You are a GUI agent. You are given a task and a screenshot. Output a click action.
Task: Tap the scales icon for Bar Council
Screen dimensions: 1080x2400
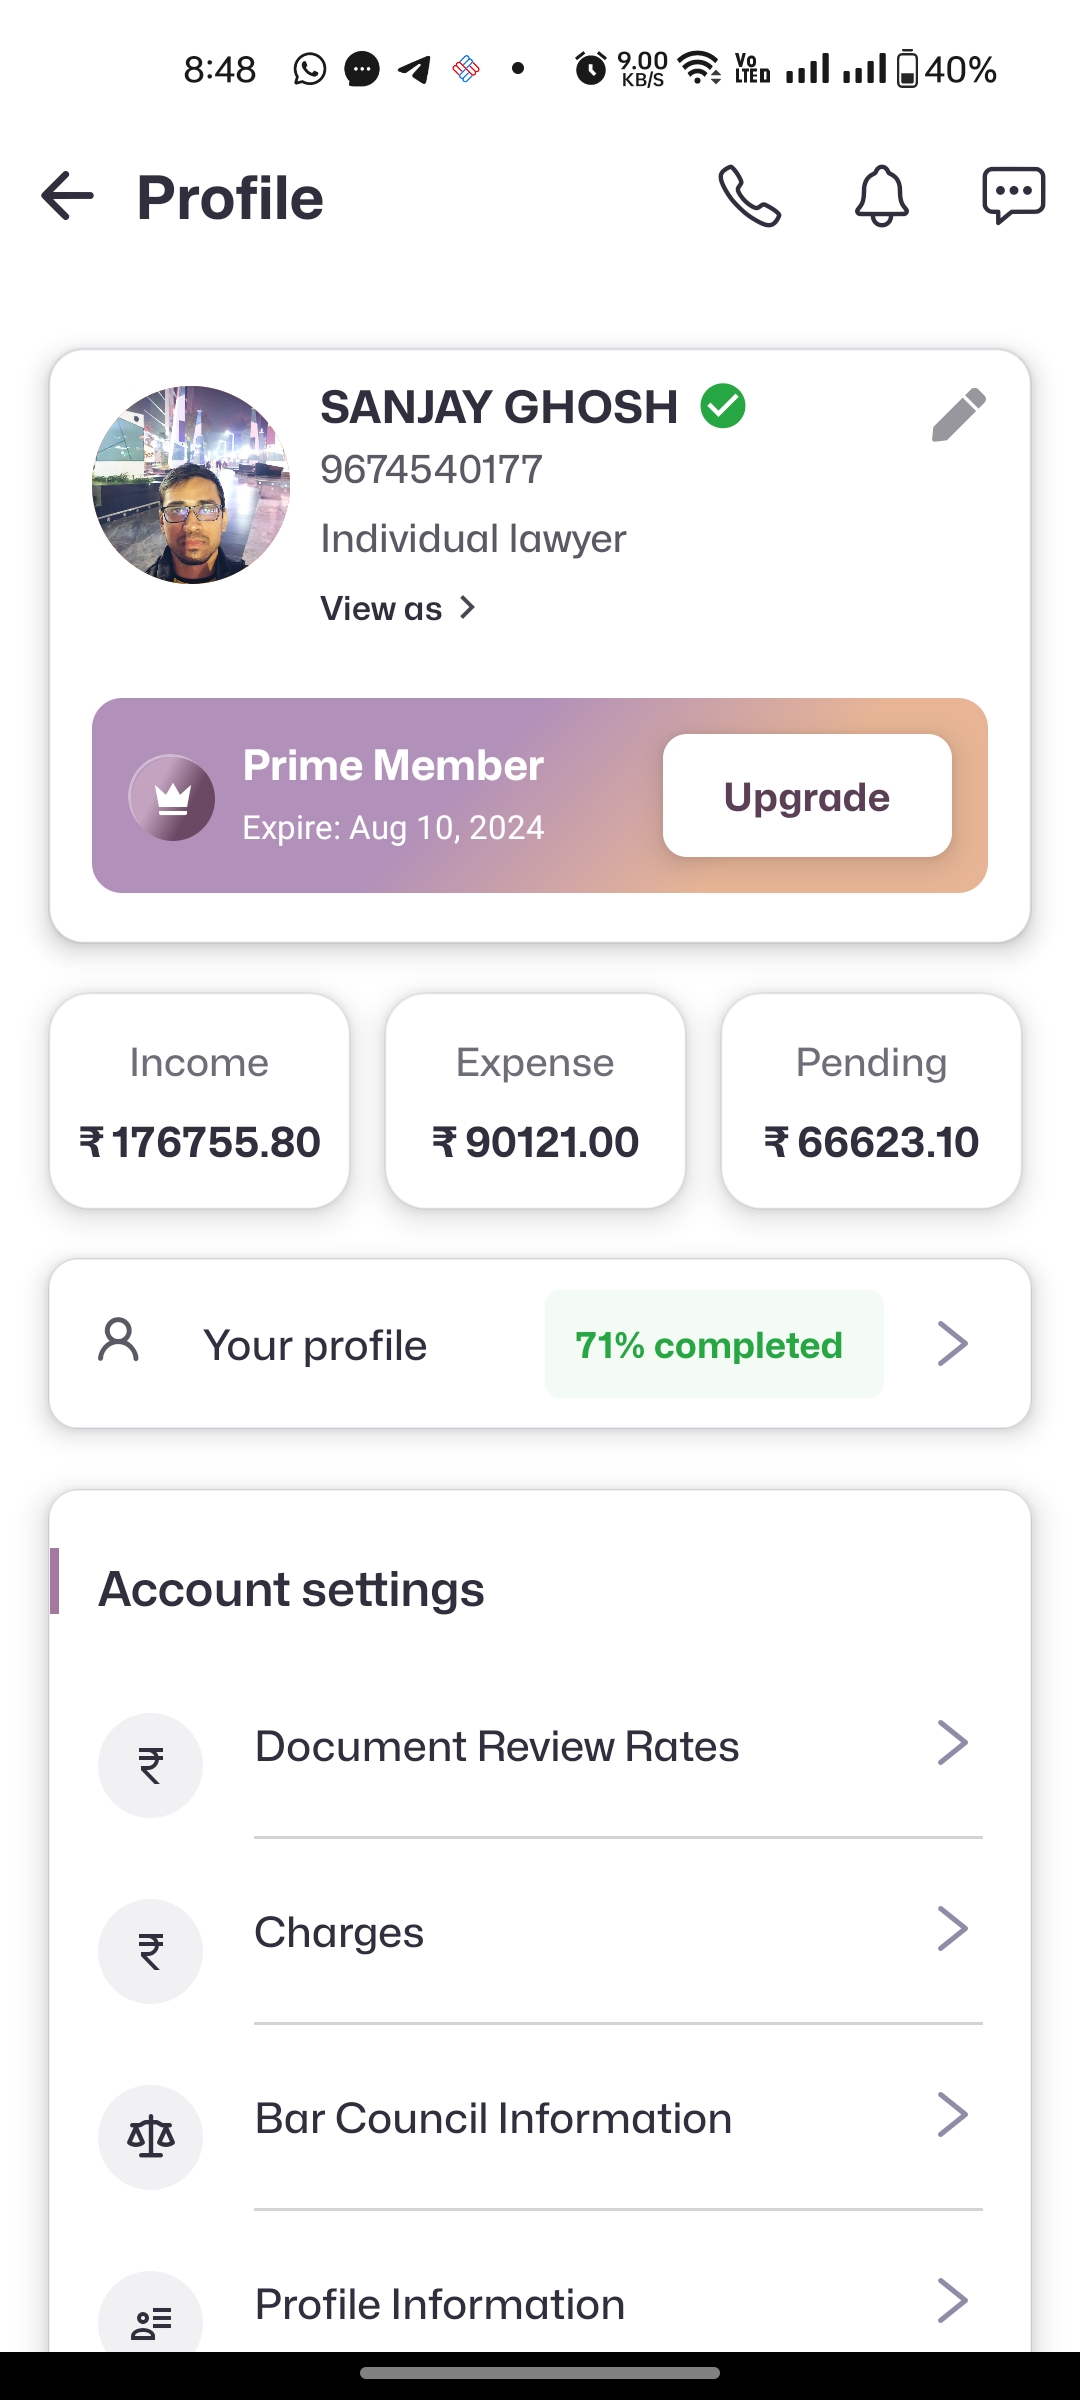(150, 2137)
